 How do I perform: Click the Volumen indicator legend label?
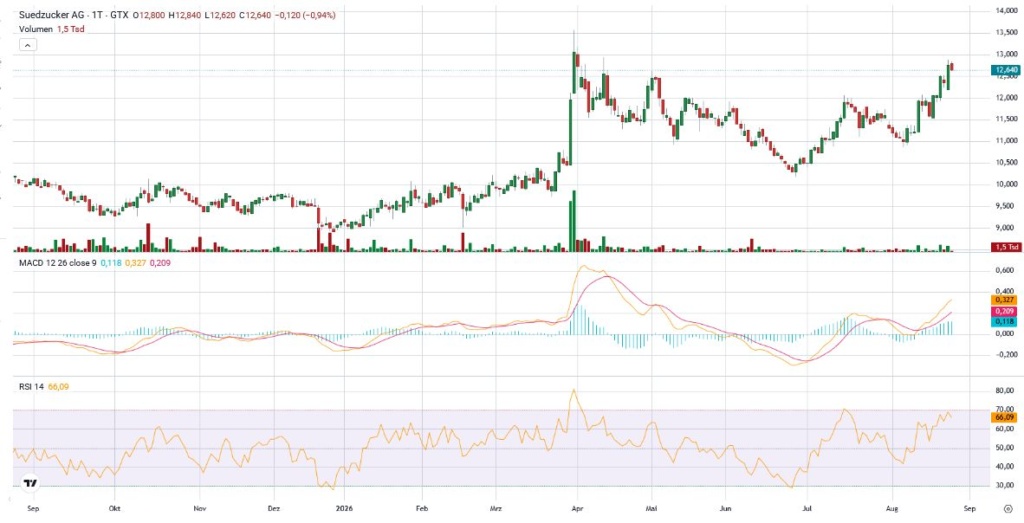point(34,29)
